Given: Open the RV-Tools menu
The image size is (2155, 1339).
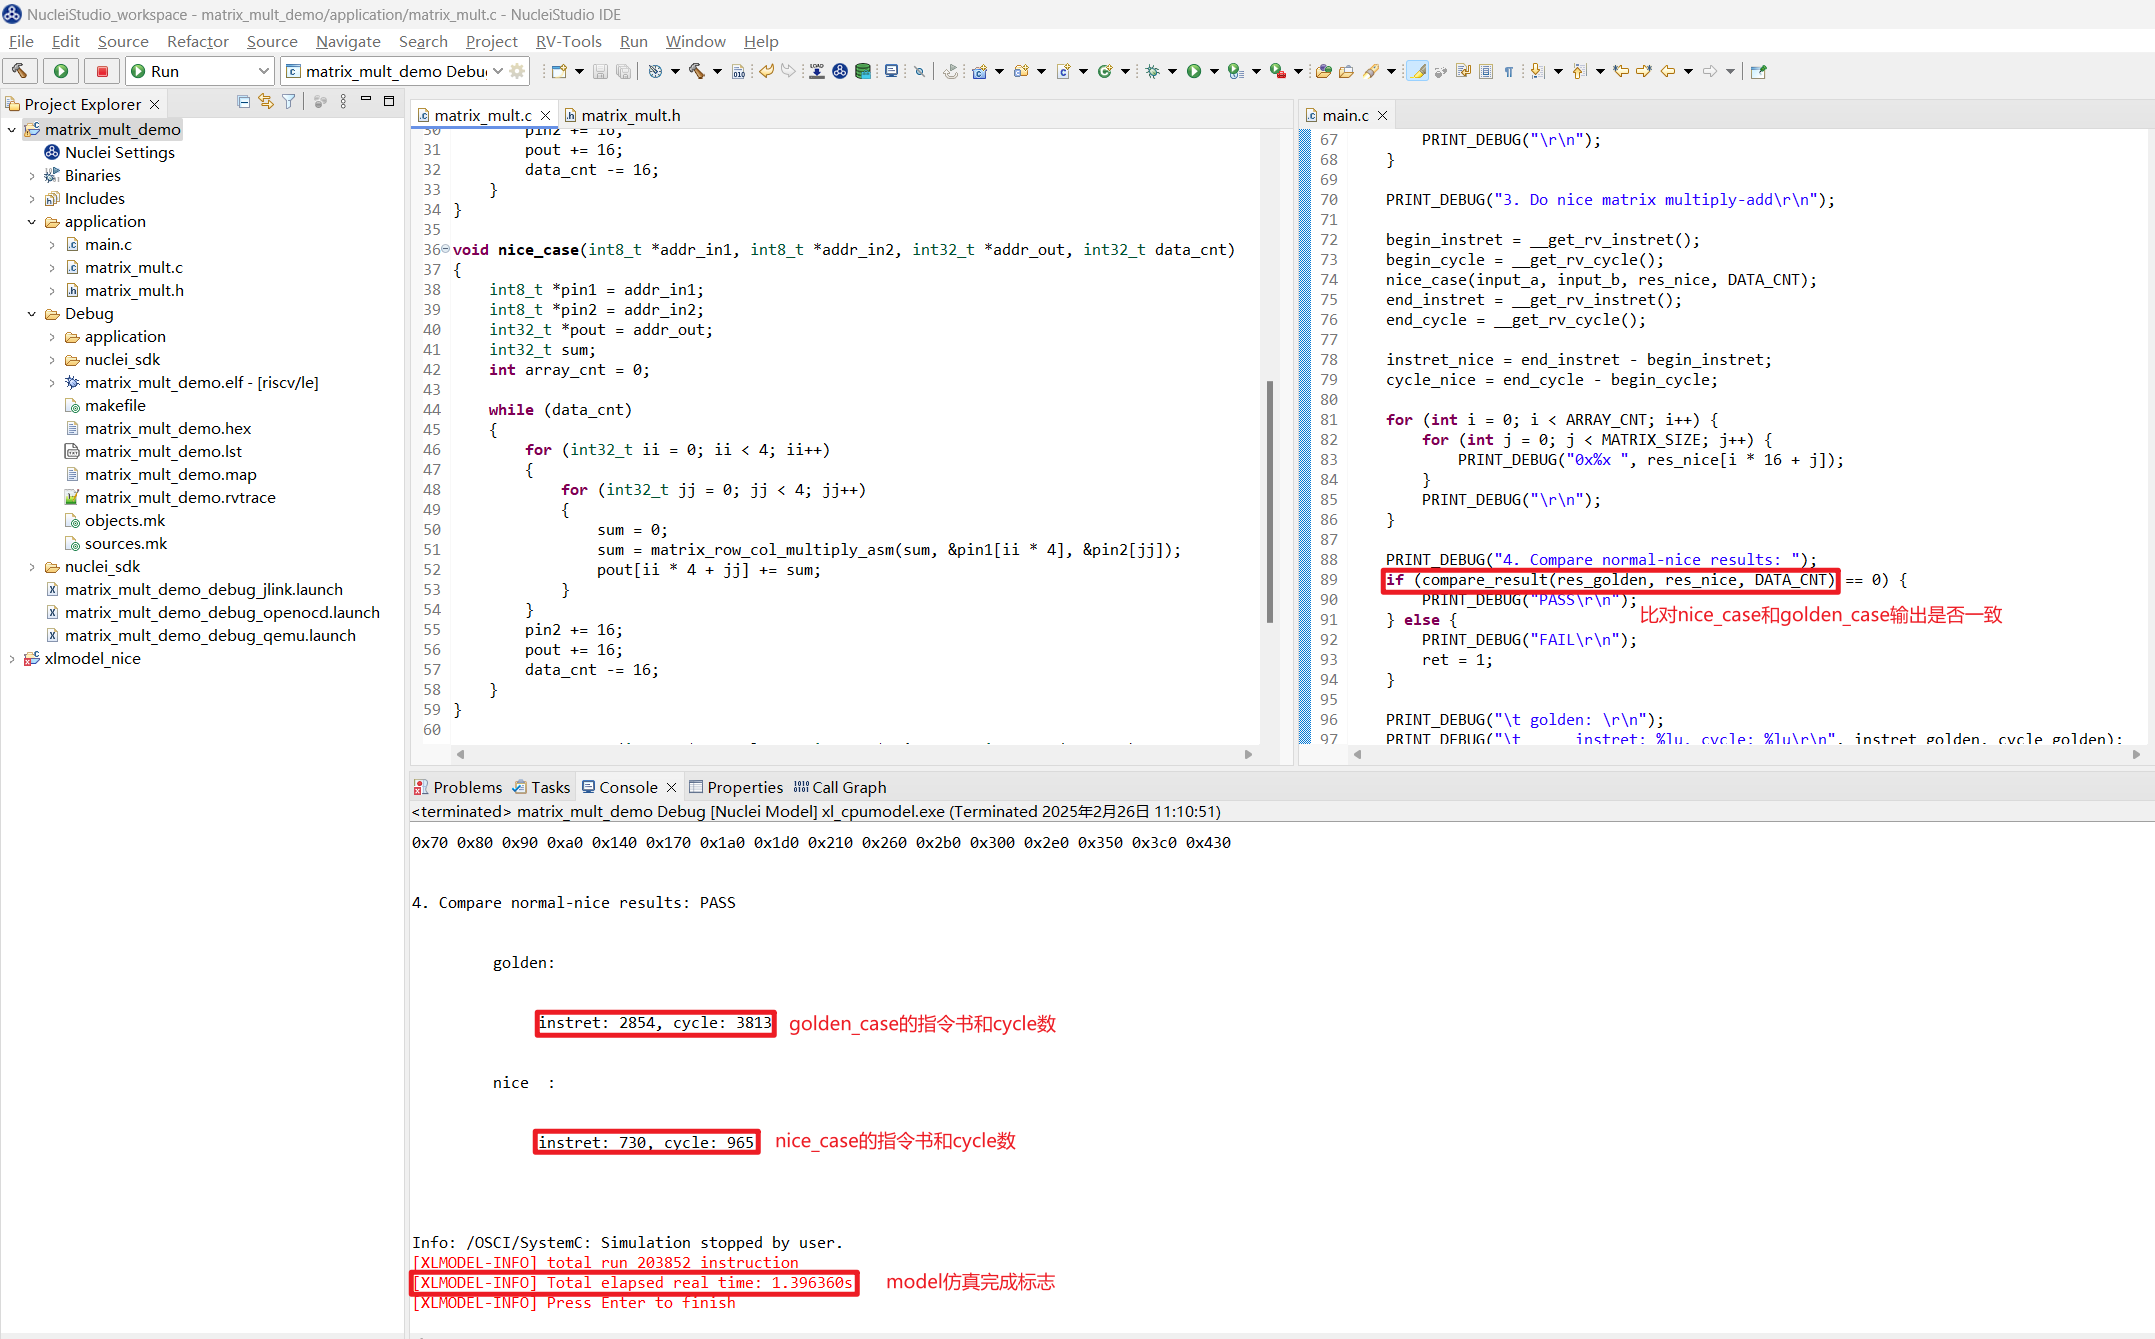Looking at the screenshot, I should click(568, 41).
